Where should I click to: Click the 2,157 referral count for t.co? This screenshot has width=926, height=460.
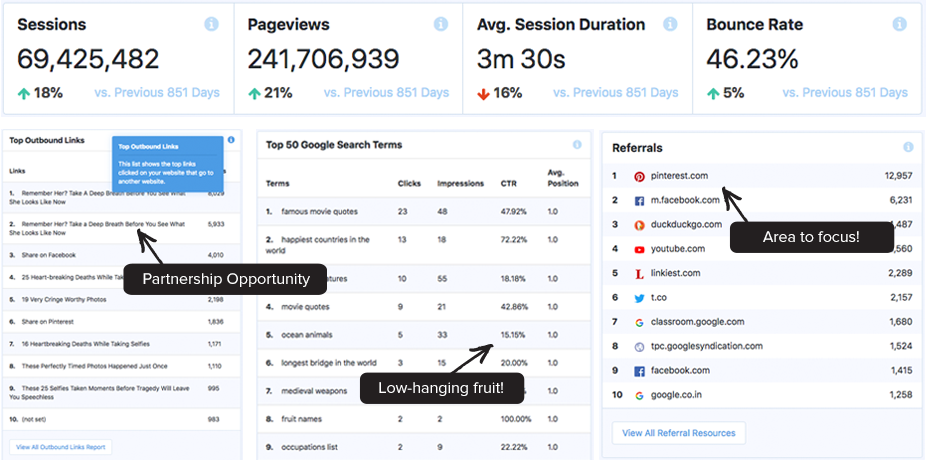tap(901, 298)
